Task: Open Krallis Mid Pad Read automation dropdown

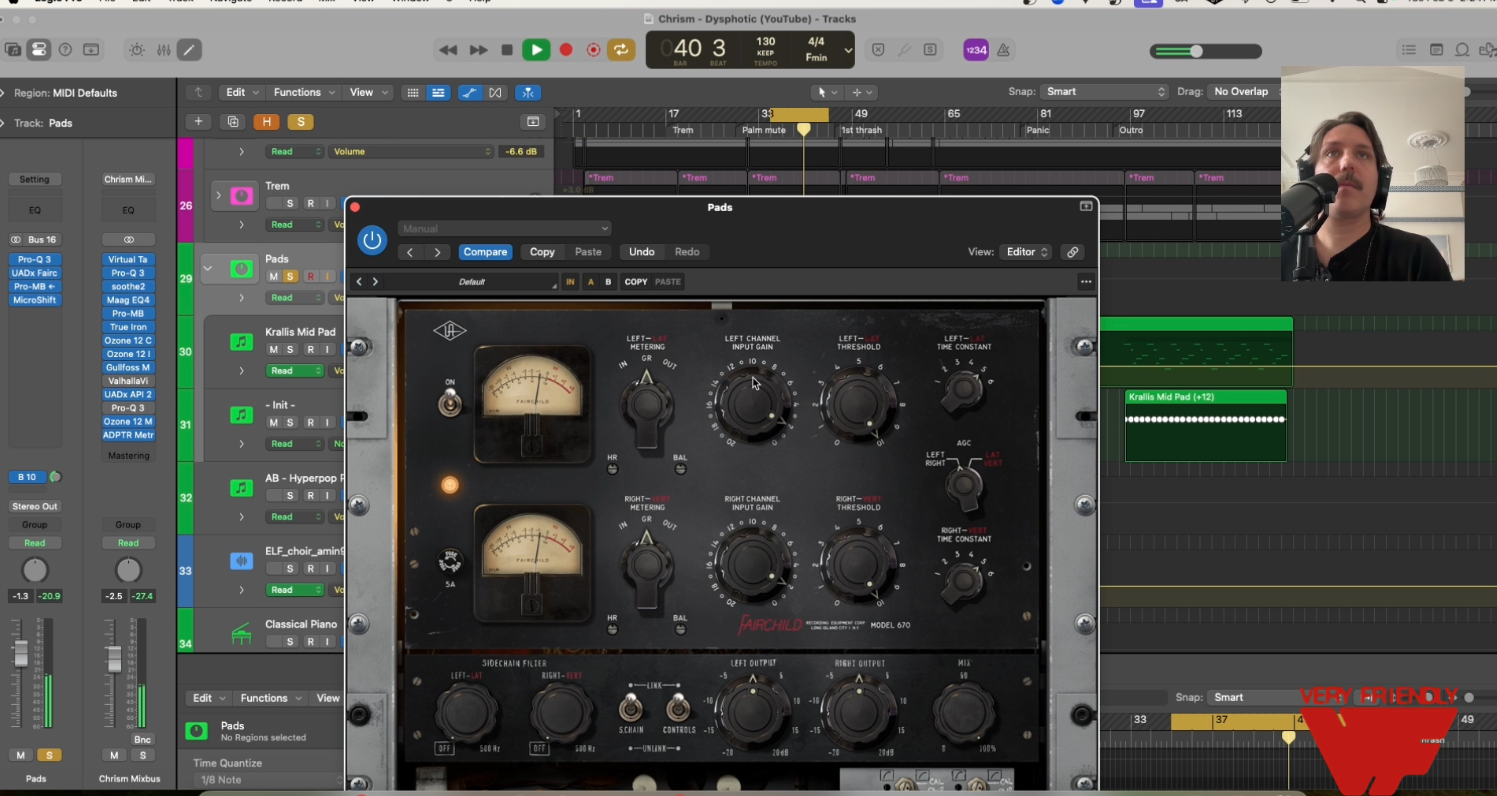Action: point(295,370)
